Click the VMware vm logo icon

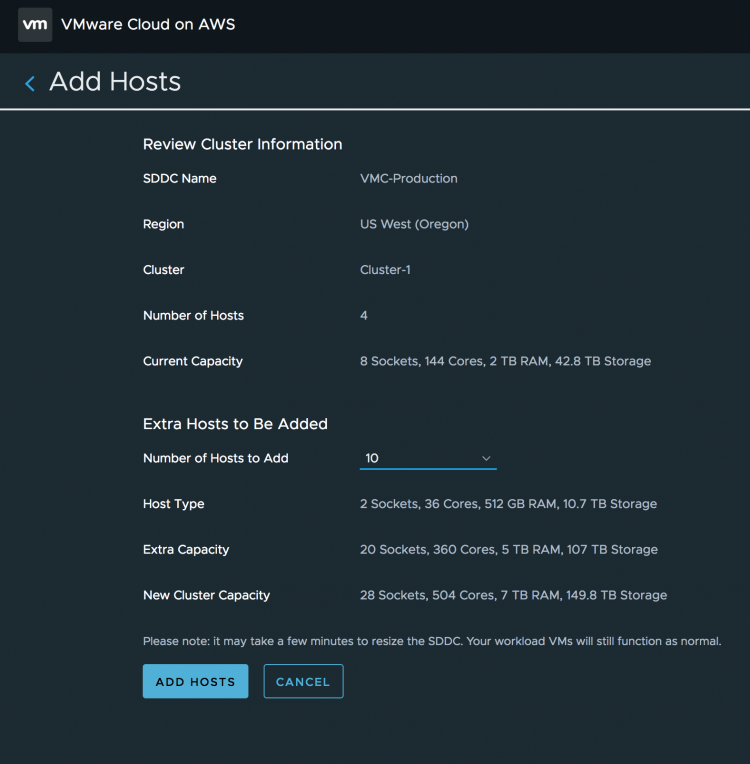tap(35, 24)
